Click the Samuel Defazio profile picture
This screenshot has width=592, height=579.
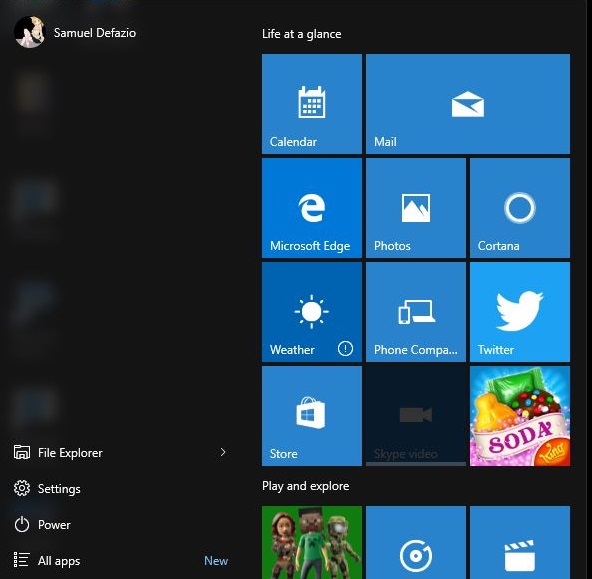click(29, 32)
